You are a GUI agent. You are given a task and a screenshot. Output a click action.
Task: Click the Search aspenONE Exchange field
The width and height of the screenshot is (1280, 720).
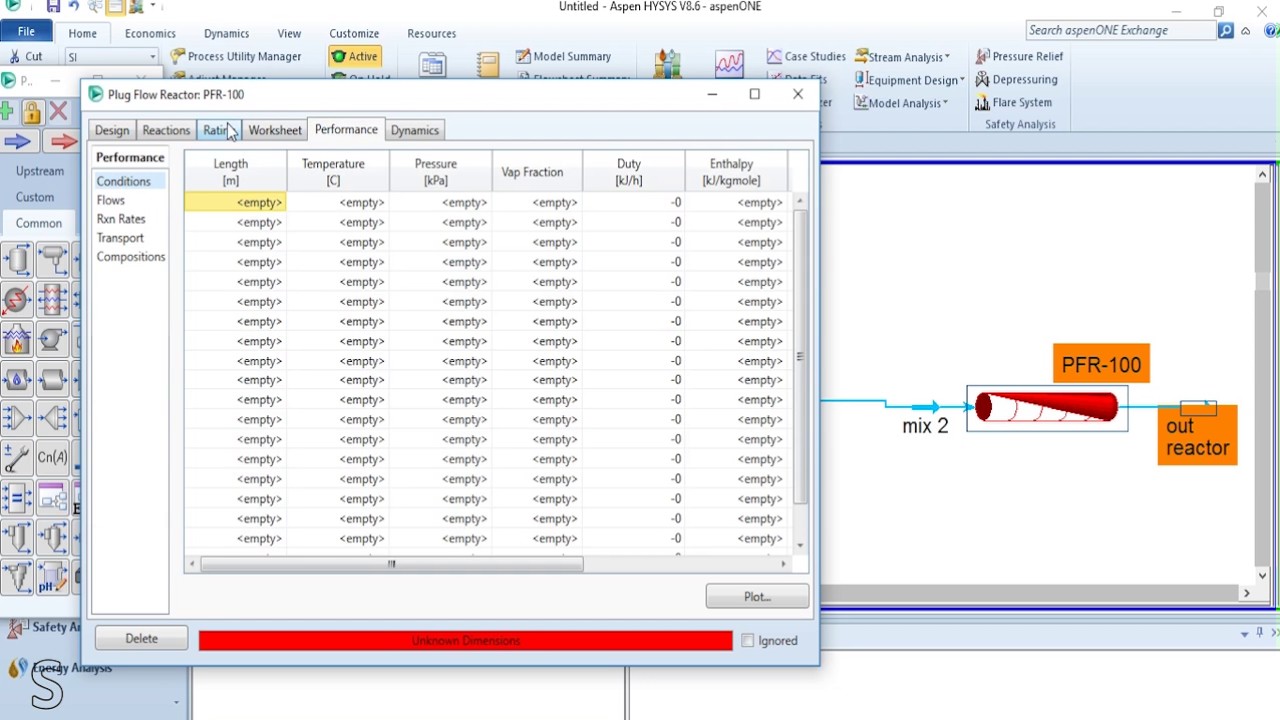click(1120, 31)
